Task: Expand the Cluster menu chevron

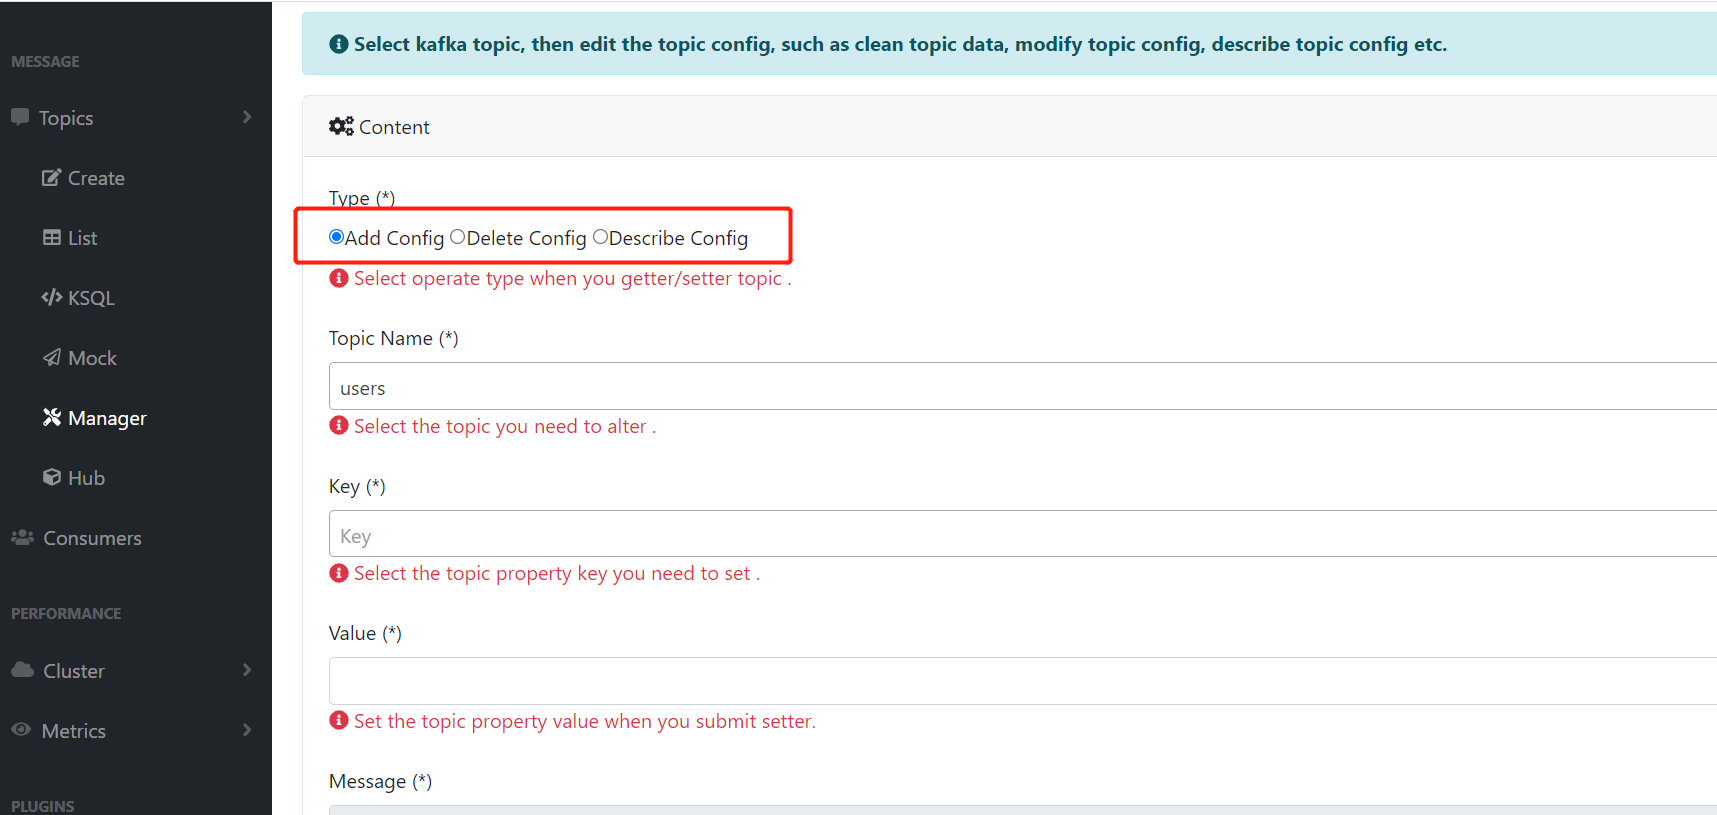Action: click(x=247, y=670)
